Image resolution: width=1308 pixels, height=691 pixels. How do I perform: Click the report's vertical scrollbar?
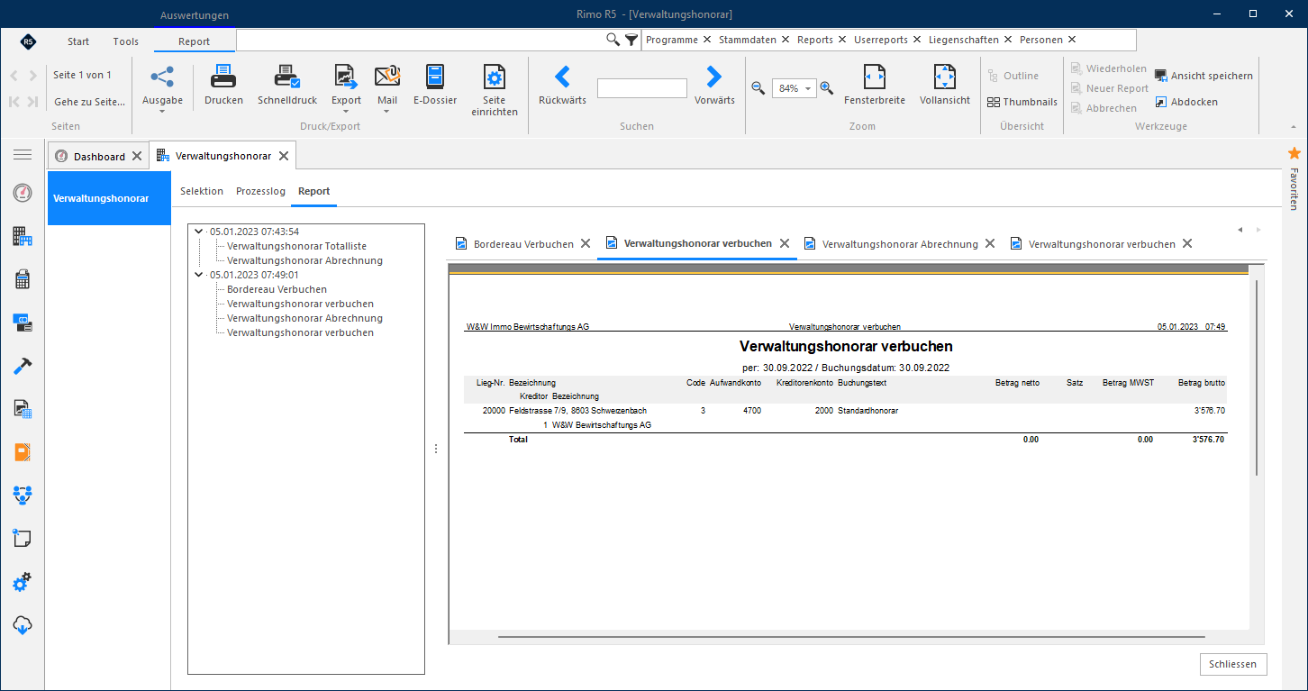coord(1257,378)
